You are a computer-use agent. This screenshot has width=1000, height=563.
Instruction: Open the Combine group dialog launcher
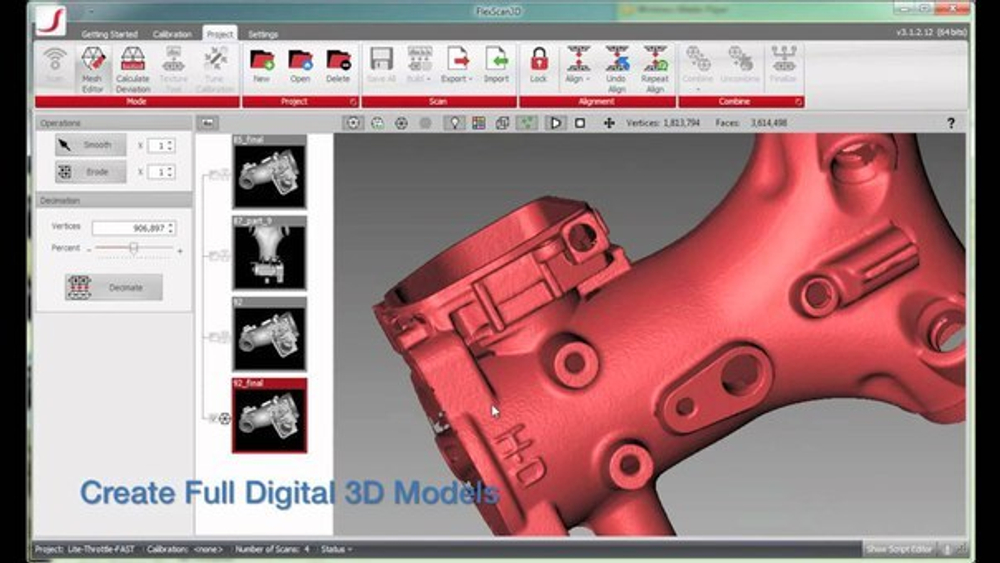click(x=798, y=102)
